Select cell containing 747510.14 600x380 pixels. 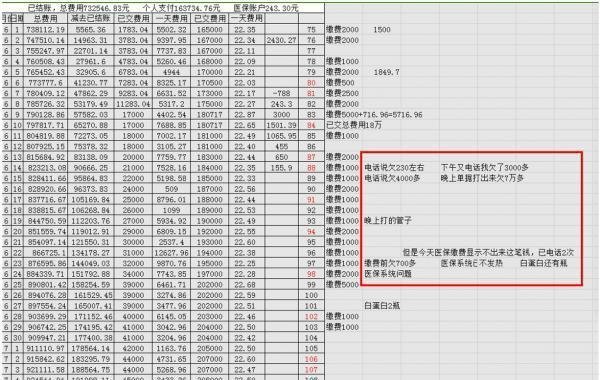click(46, 40)
